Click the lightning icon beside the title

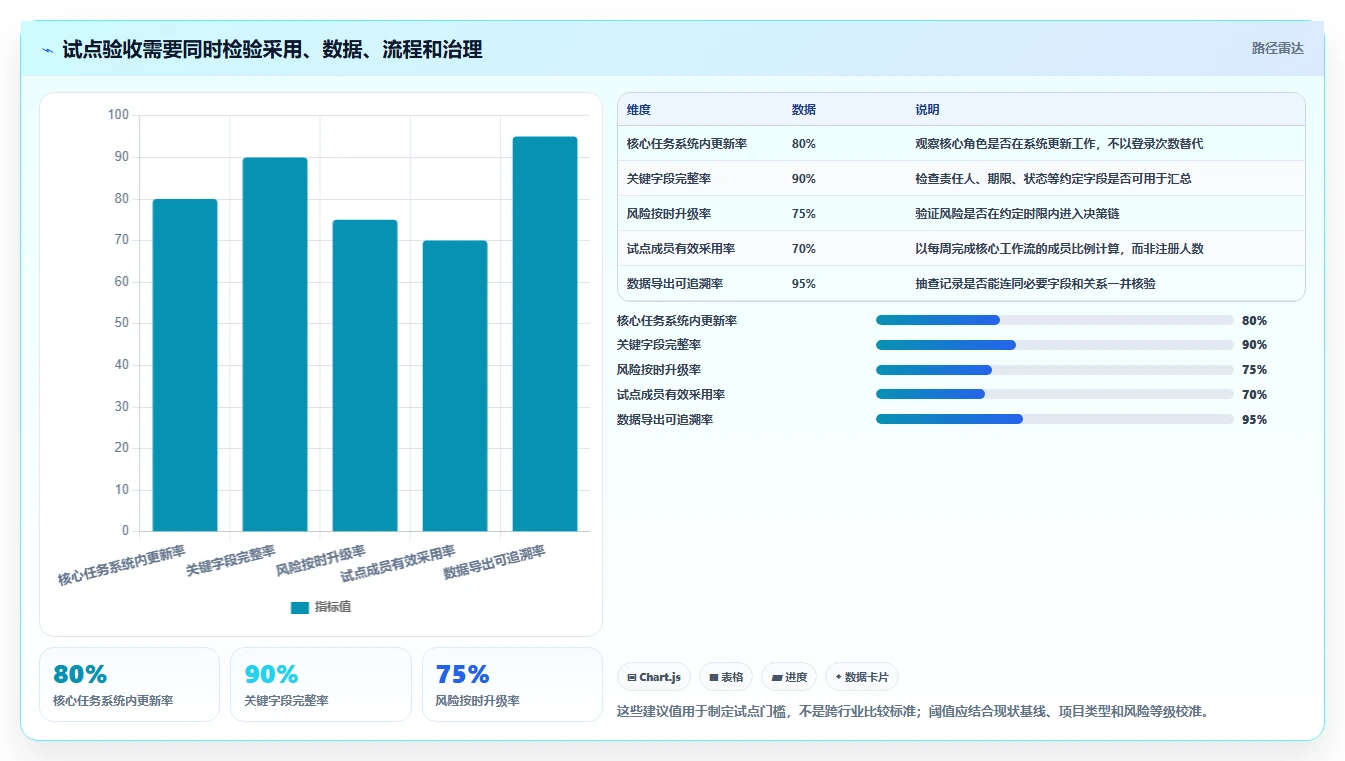point(47,50)
